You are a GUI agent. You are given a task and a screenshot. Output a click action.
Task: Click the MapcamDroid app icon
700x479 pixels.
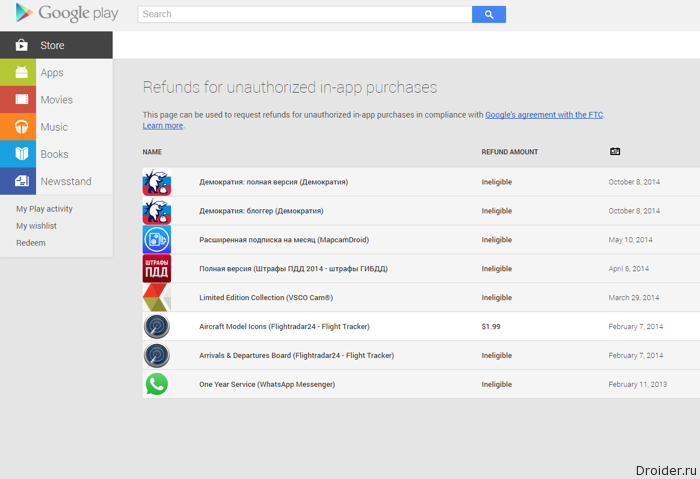point(157,240)
